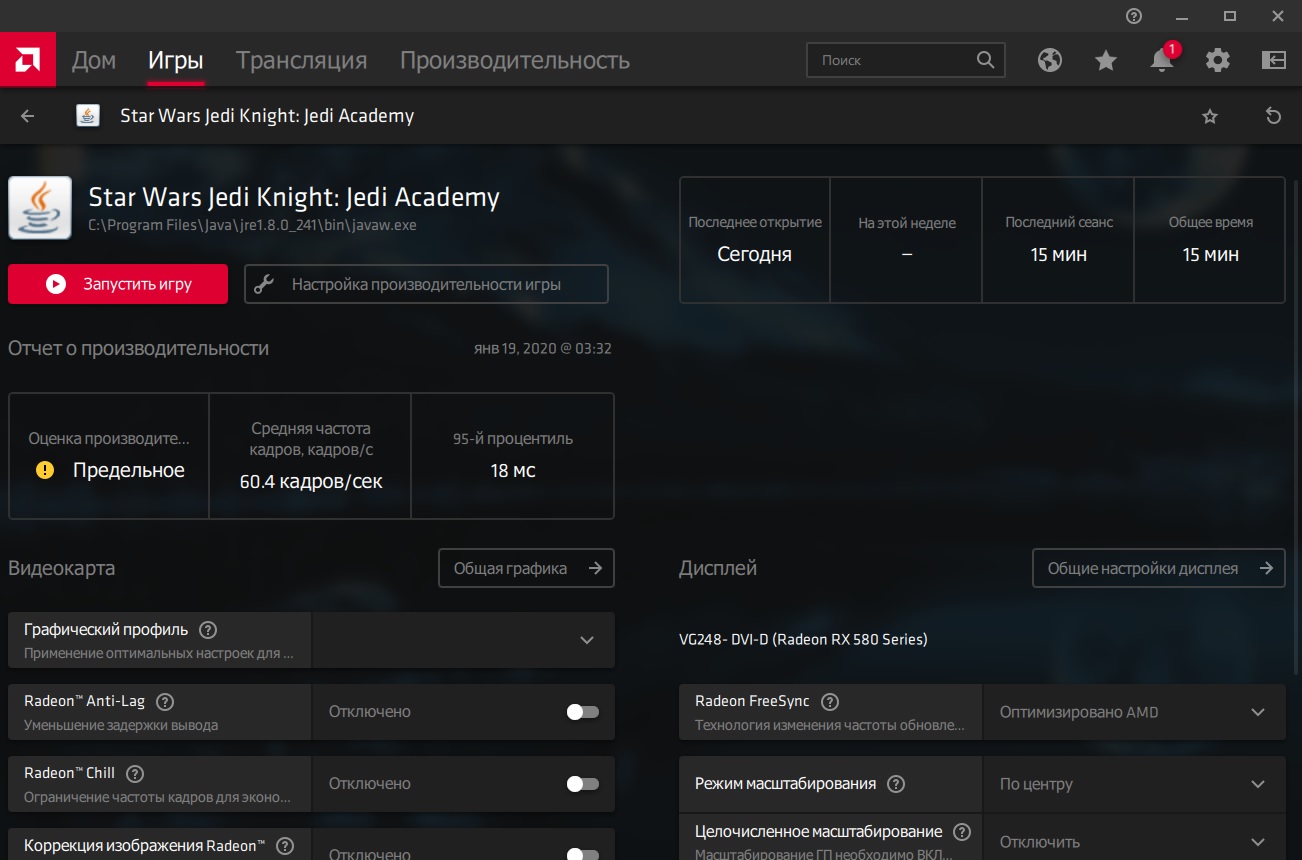
Task: Open the Radeon FreeSync dropdown
Action: pyautogui.click(x=1257, y=712)
